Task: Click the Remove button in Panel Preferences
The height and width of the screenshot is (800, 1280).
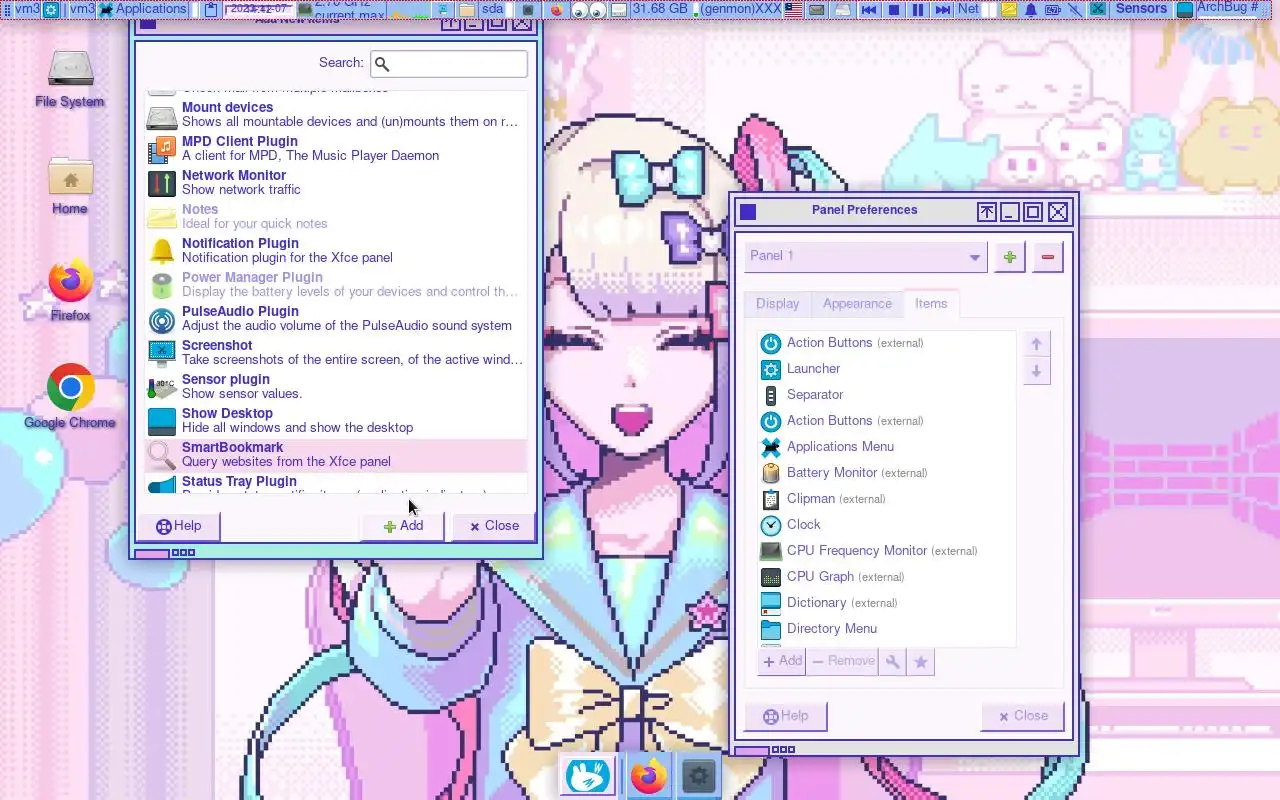Action: (842, 661)
